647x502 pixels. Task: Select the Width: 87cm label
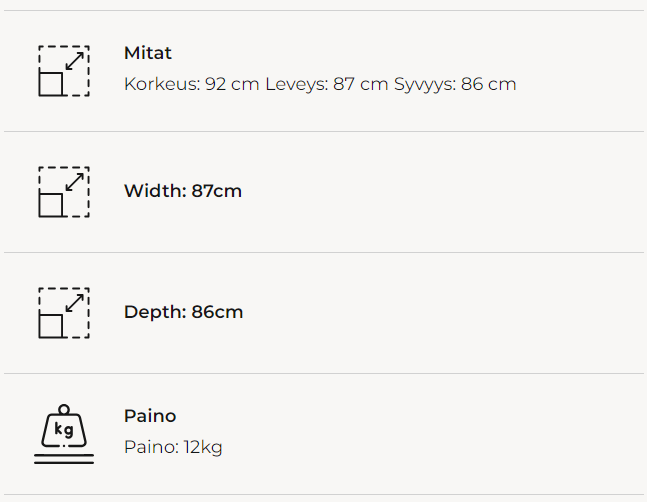[183, 191]
